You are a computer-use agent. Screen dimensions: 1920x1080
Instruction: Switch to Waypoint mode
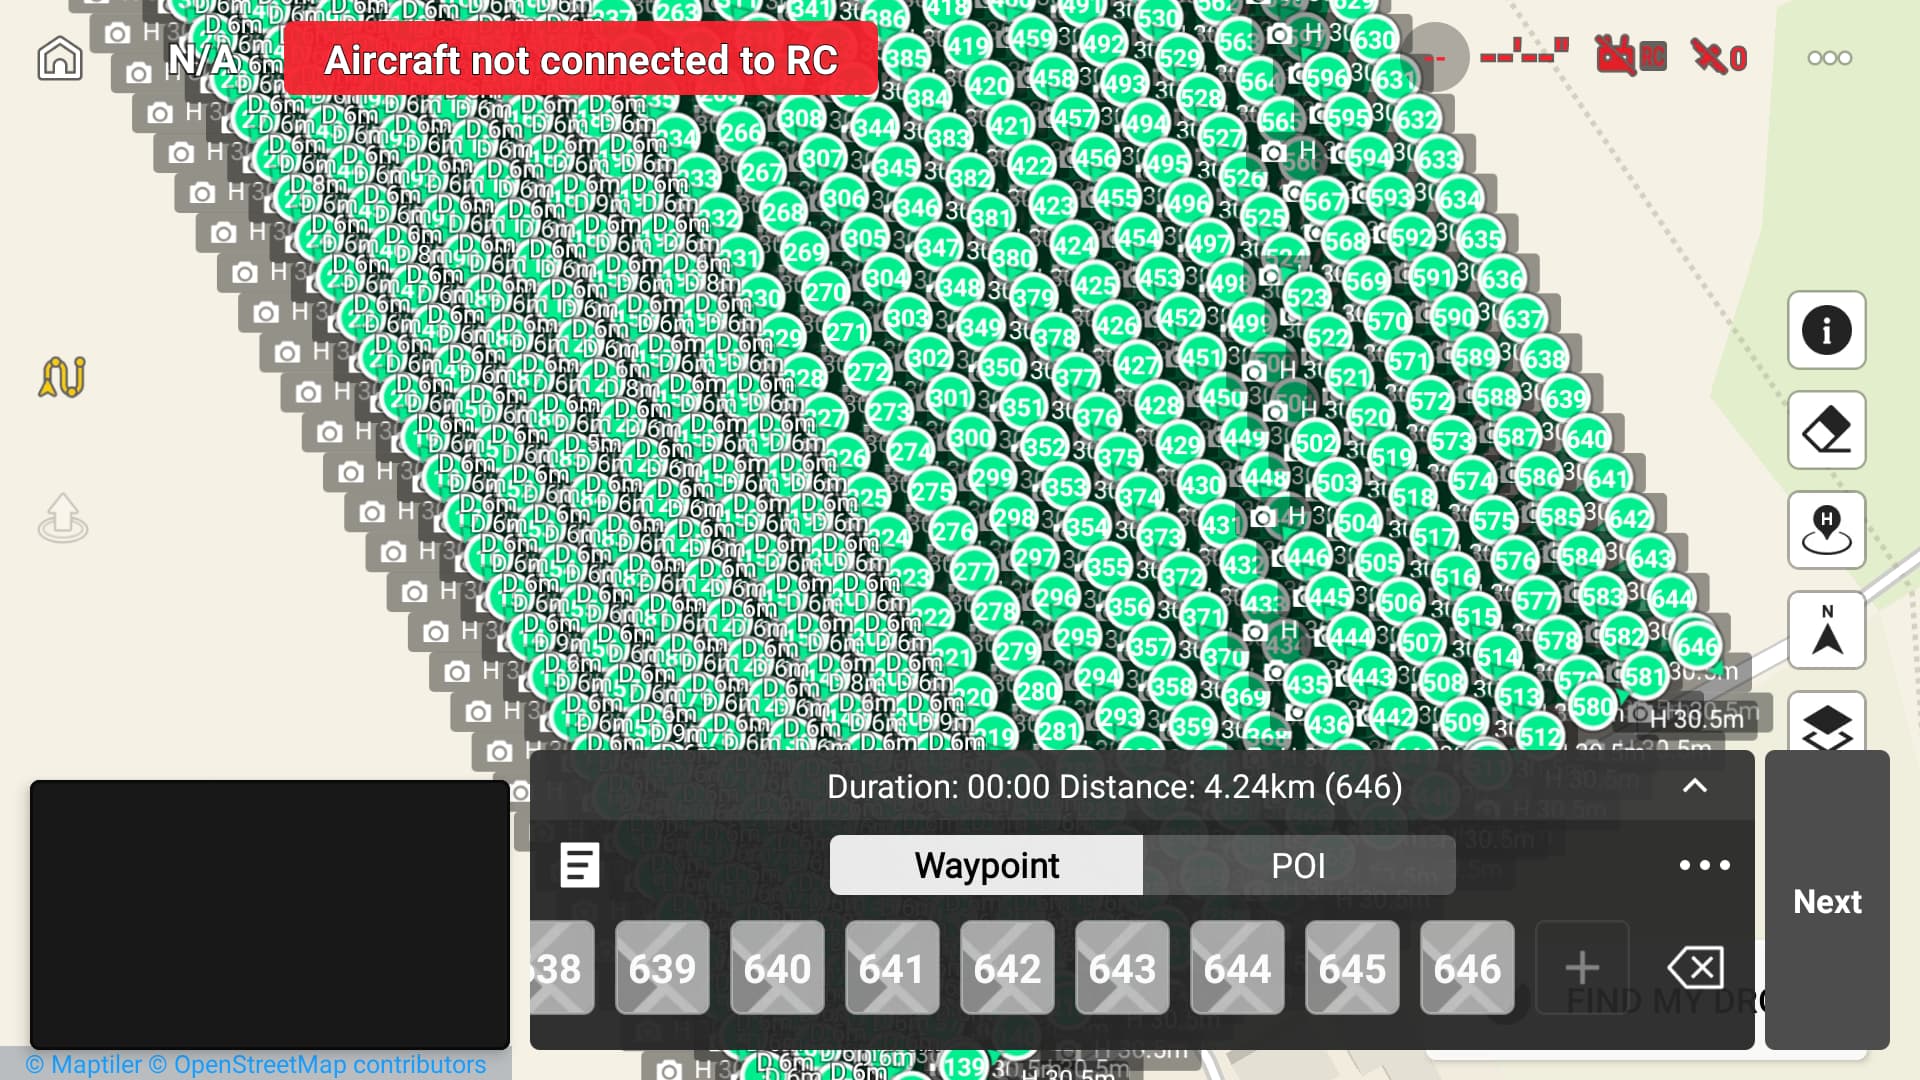[x=986, y=865]
